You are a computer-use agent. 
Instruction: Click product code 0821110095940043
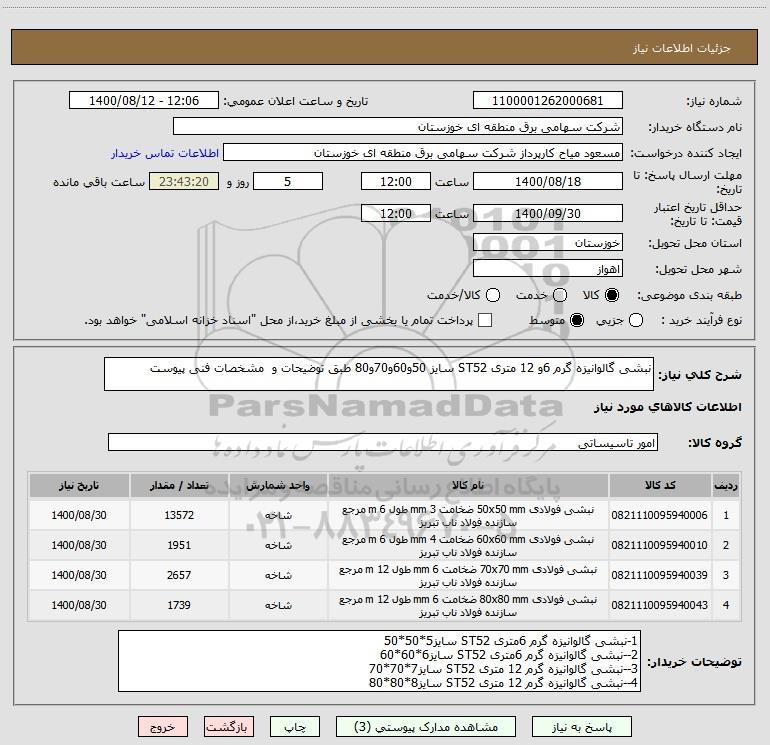click(660, 605)
